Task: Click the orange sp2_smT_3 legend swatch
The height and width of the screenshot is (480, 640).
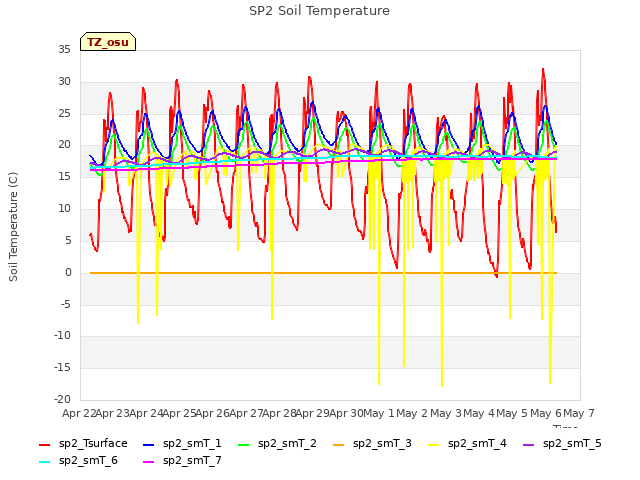Action: [338, 444]
